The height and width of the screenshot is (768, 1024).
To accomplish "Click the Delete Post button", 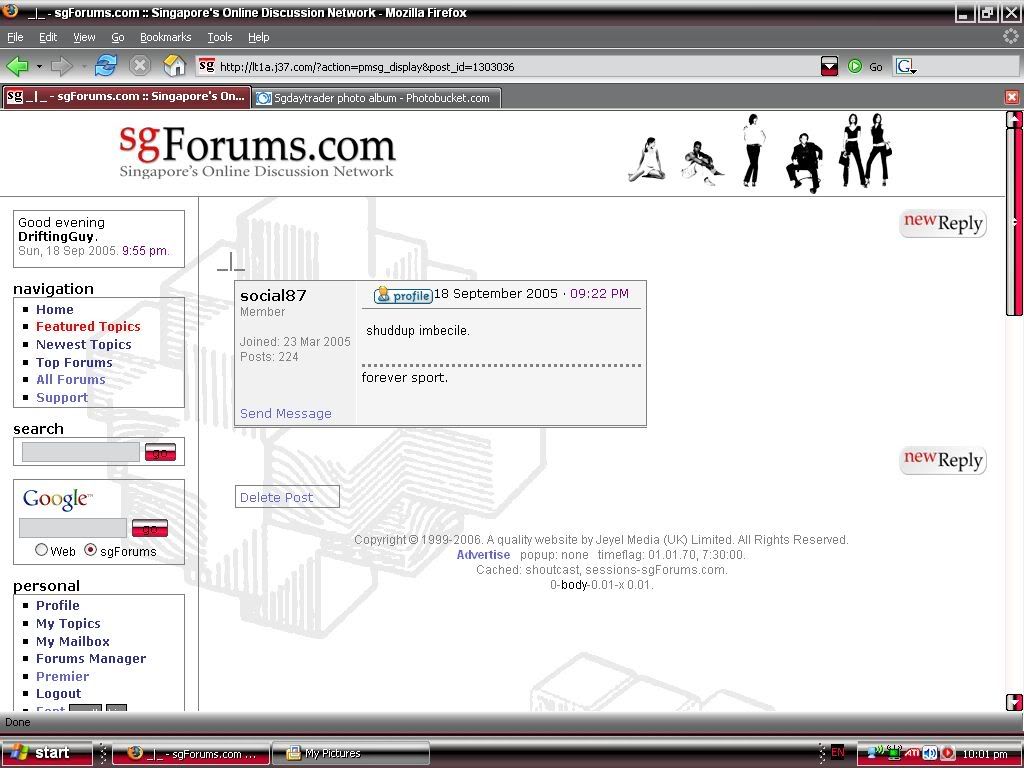I will tap(287, 497).
